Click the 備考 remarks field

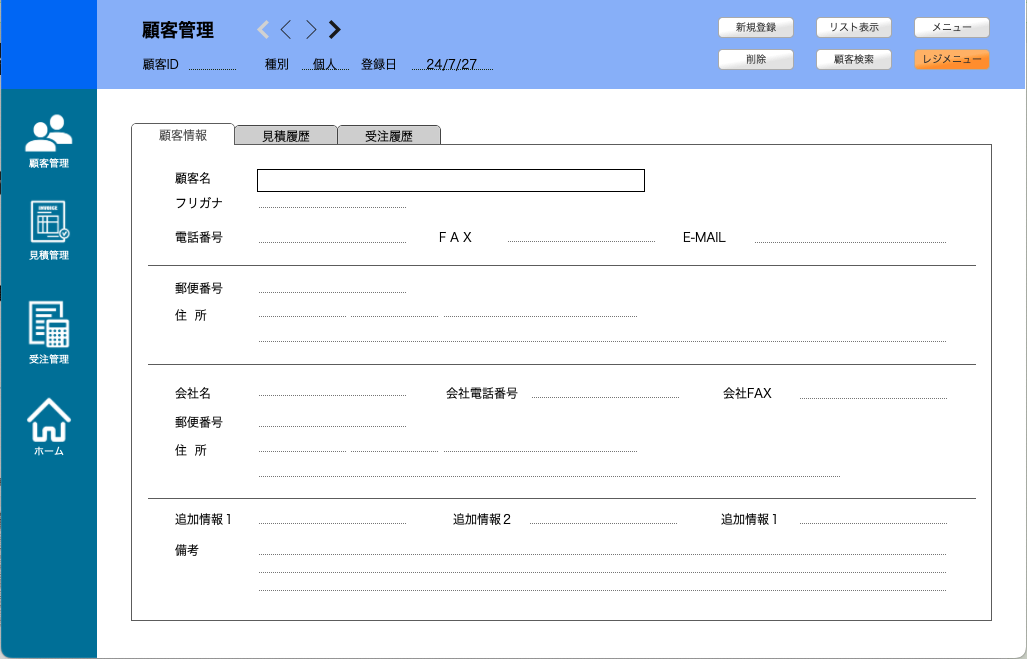pos(600,553)
